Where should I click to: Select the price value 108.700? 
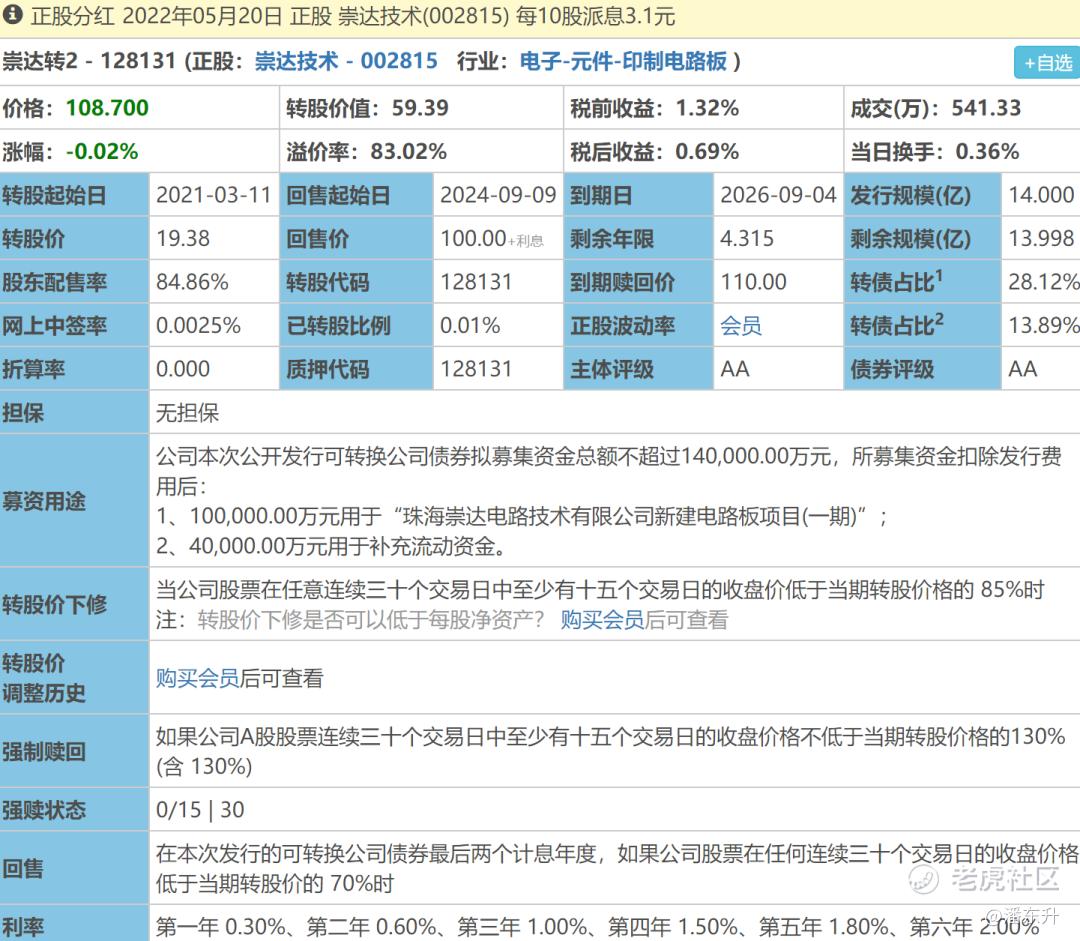[107, 107]
